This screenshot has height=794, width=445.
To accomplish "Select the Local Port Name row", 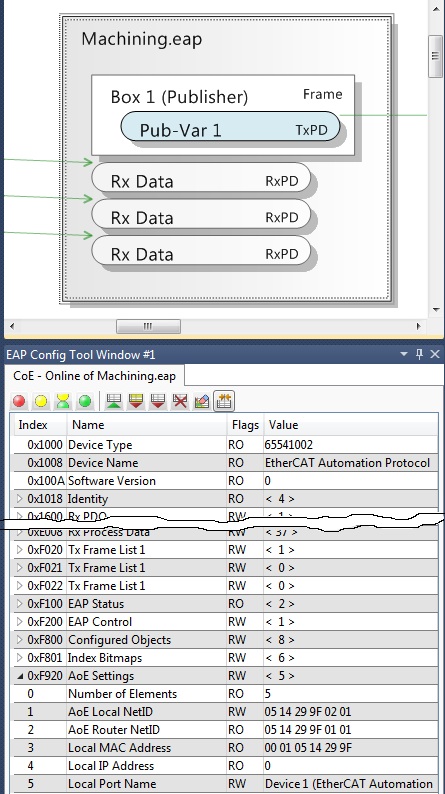I will pyautogui.click(x=226, y=784).
